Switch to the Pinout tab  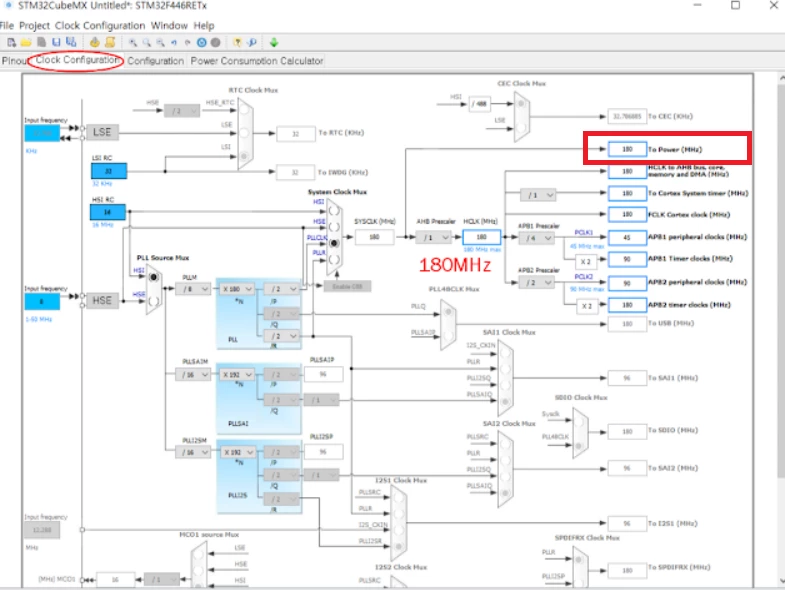point(14,61)
